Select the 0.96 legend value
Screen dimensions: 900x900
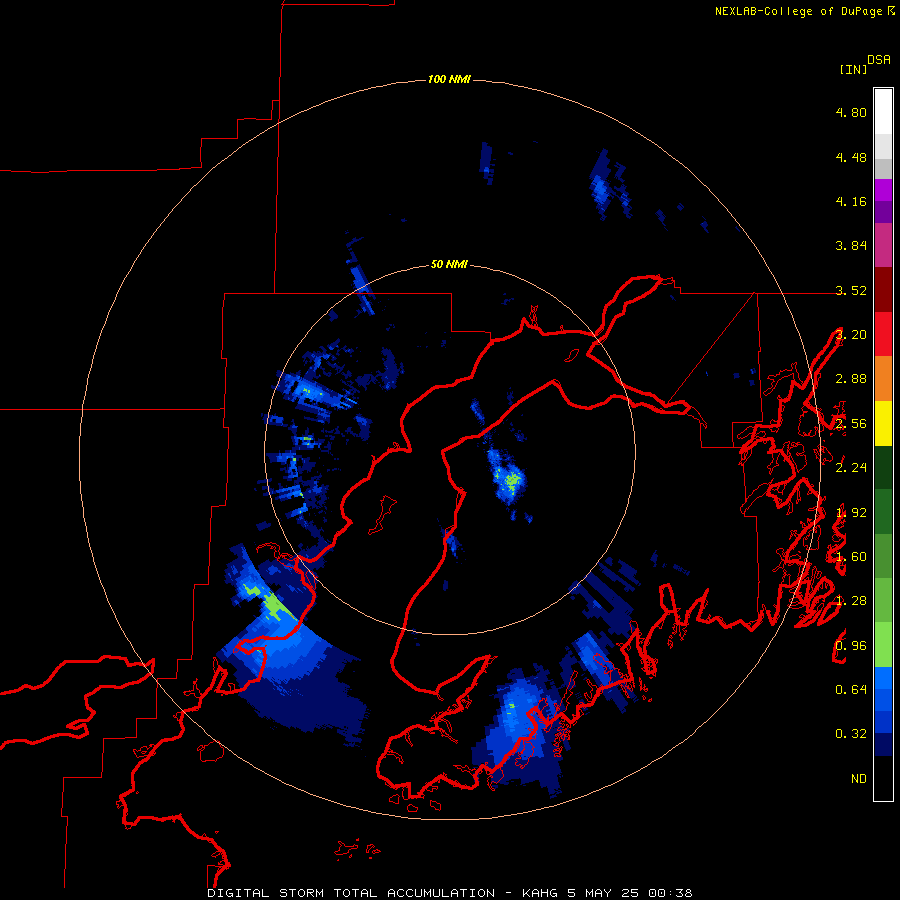click(851, 646)
